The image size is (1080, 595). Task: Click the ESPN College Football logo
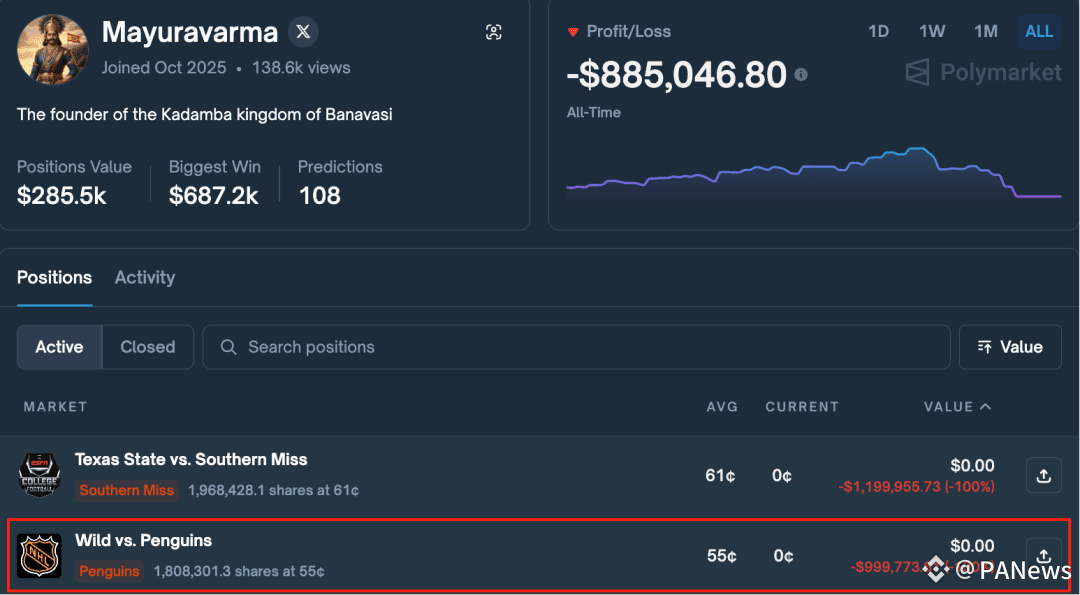coord(39,475)
